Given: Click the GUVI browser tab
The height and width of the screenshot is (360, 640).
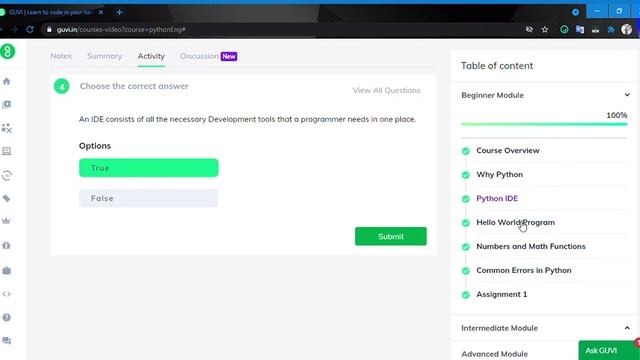Looking at the screenshot, I should (x=51, y=12).
